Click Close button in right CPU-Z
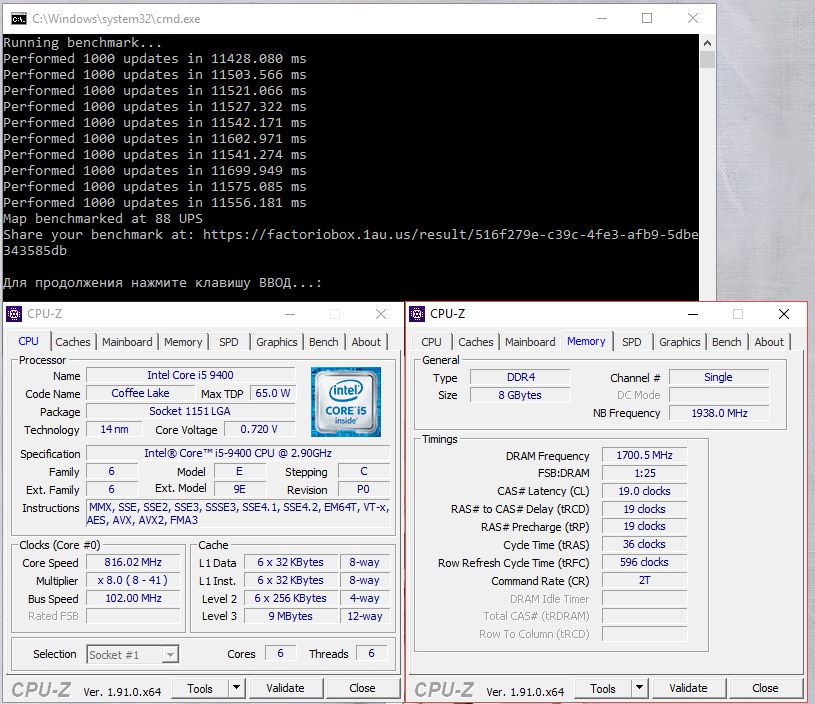This screenshot has height=704, width=815. point(765,688)
